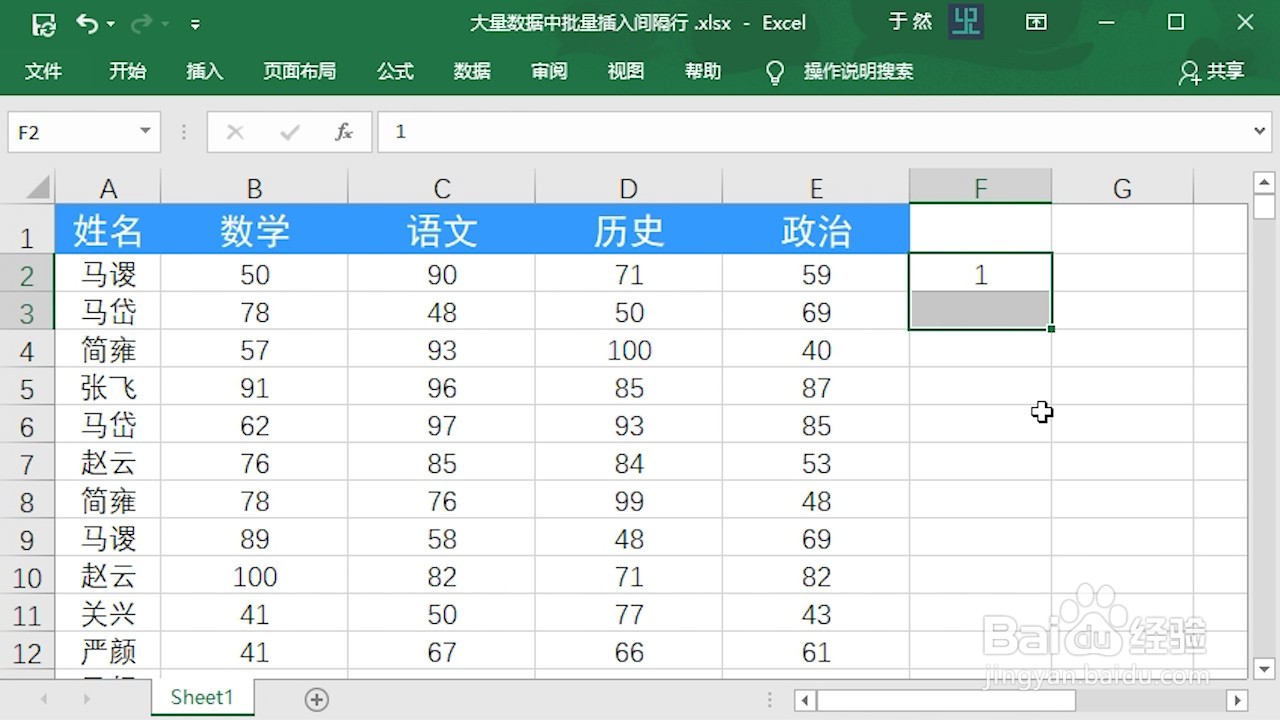Click cell F2 containing 1
Viewport: 1280px width, 720px height.
(980, 274)
